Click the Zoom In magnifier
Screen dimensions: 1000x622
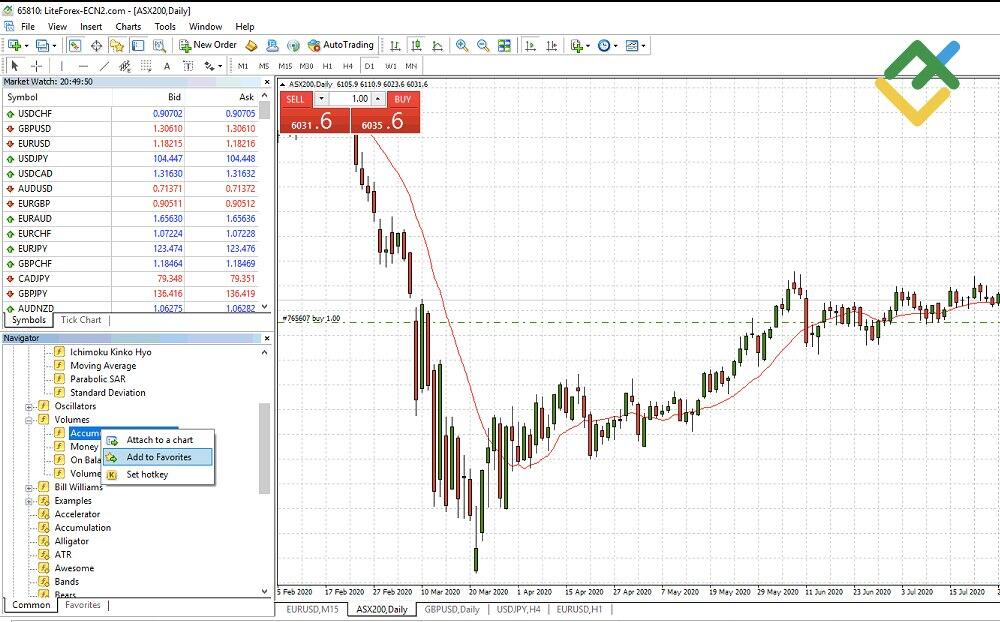[461, 45]
